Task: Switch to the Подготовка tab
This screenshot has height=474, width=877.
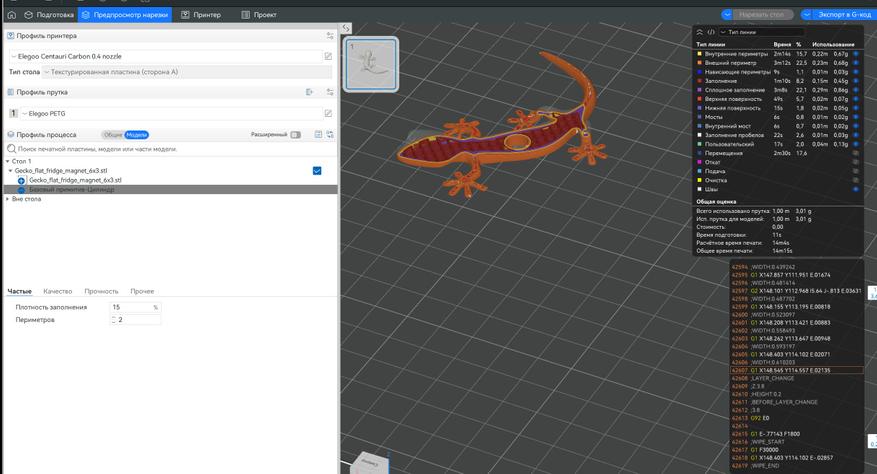Action: tap(49, 16)
